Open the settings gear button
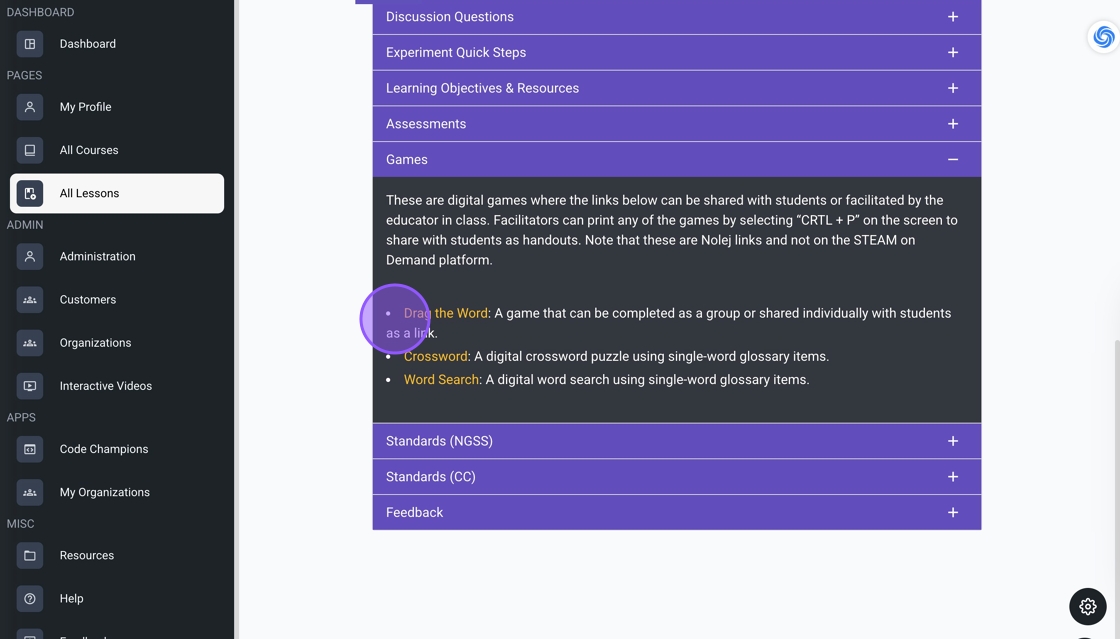 (1087, 606)
